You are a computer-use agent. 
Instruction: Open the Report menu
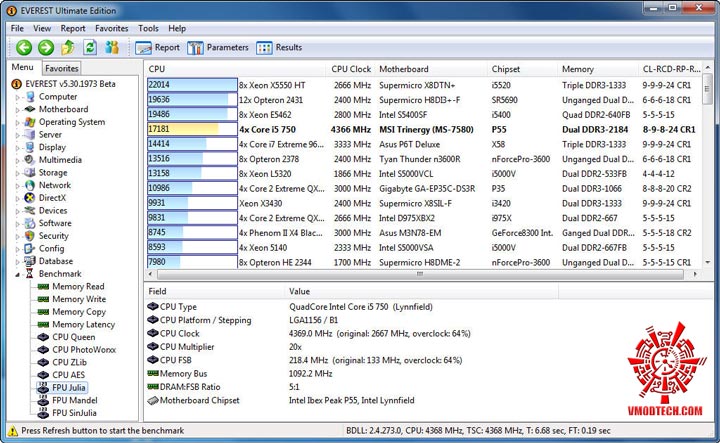point(73,28)
